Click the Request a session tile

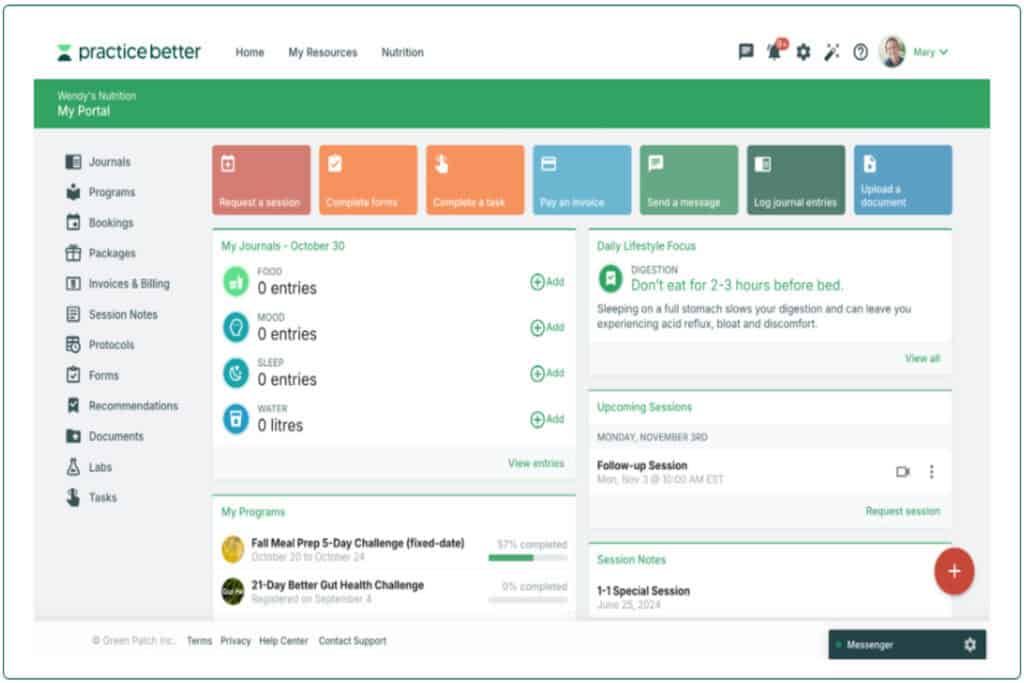(x=261, y=180)
